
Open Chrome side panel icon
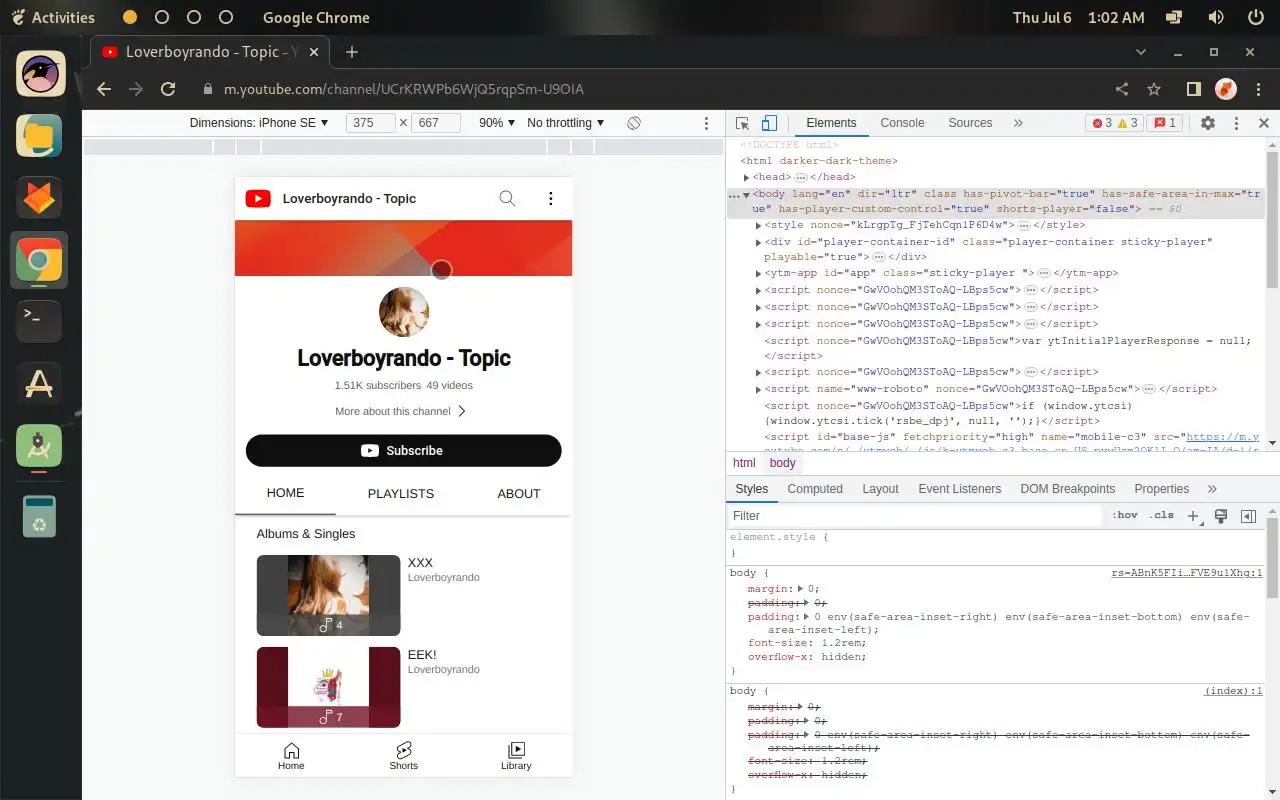tap(1193, 89)
